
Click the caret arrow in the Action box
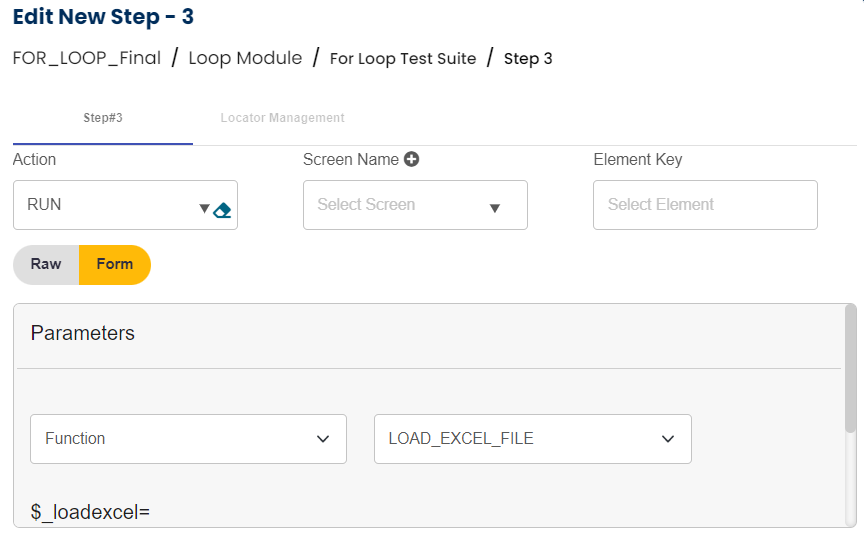pos(204,208)
